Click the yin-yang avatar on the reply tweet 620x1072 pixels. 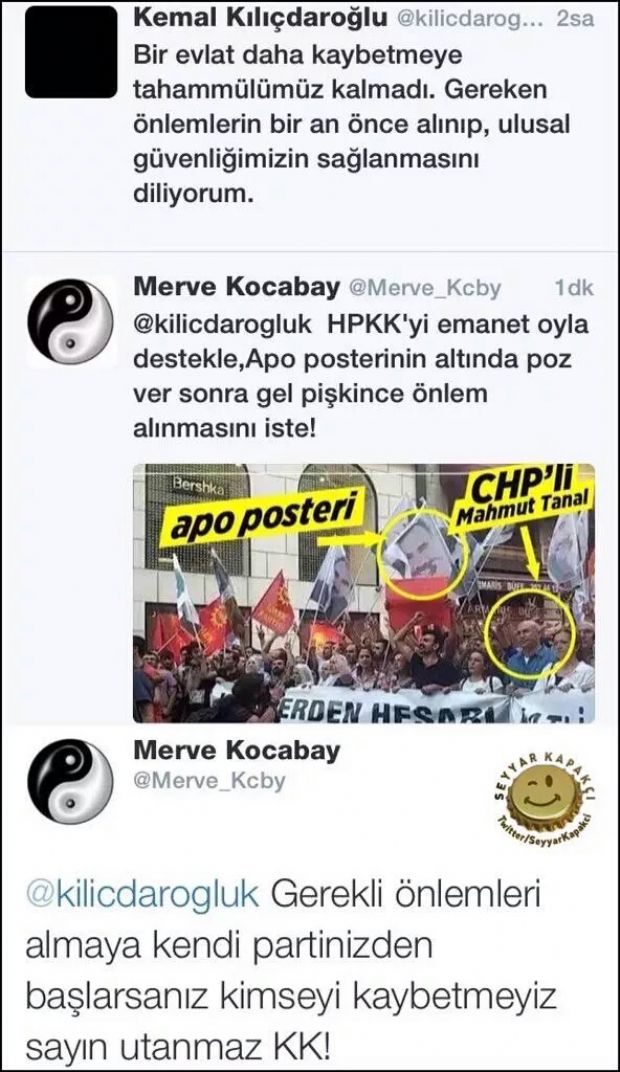[x=71, y=322]
